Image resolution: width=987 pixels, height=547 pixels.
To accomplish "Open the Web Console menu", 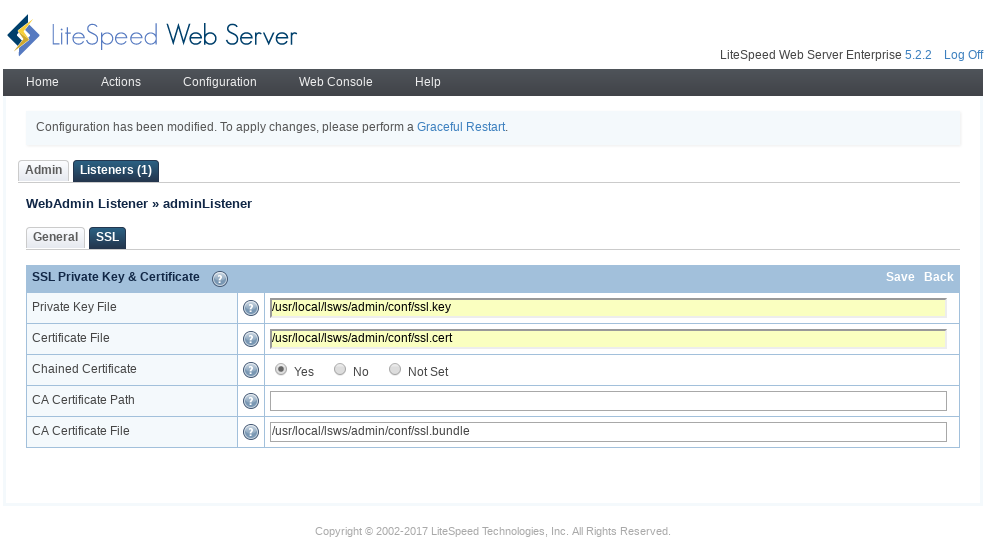I will (336, 82).
